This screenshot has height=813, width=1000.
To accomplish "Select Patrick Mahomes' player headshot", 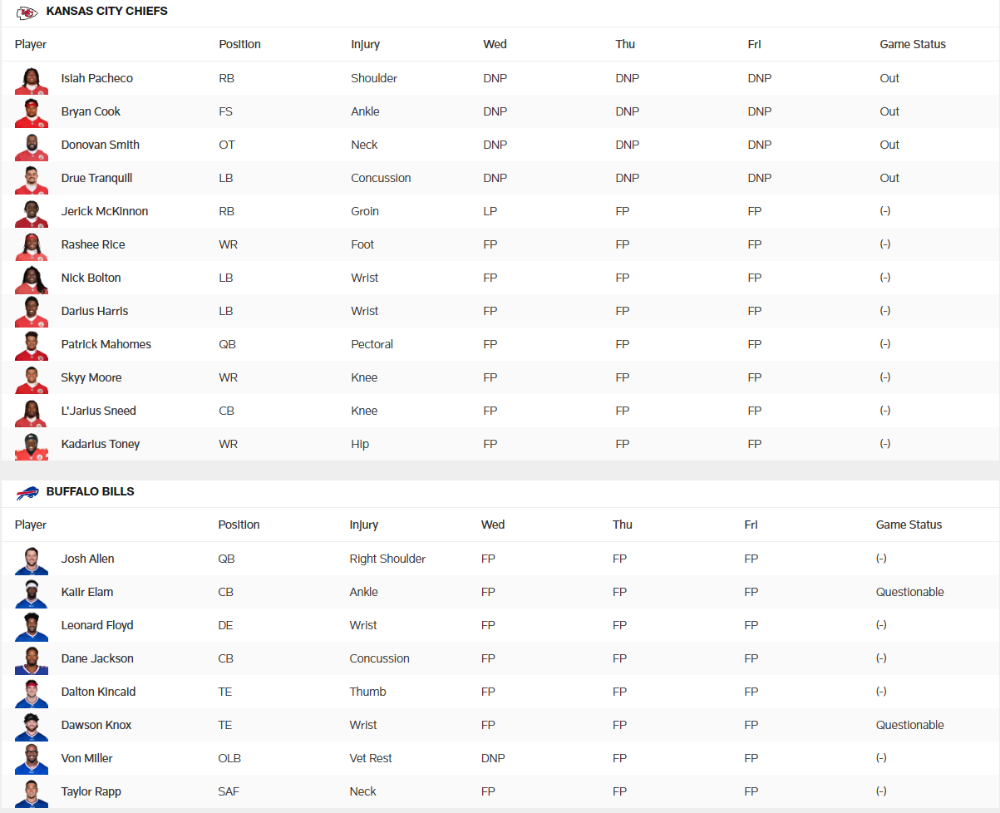I will click(31, 346).
